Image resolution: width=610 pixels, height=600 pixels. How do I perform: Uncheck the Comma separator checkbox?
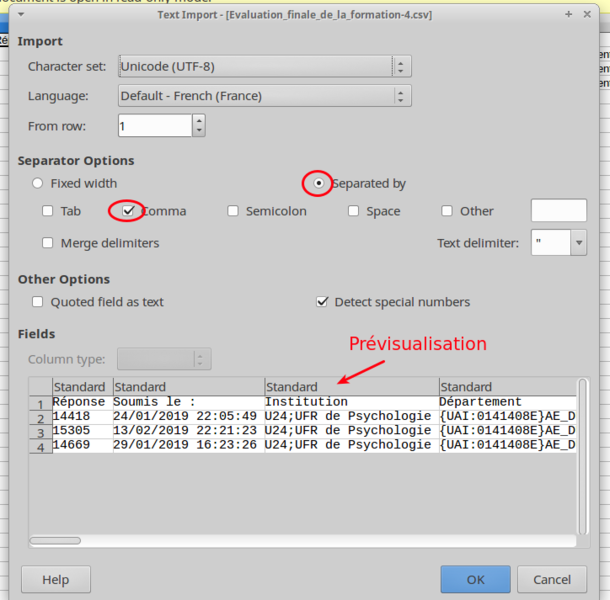coord(128,211)
